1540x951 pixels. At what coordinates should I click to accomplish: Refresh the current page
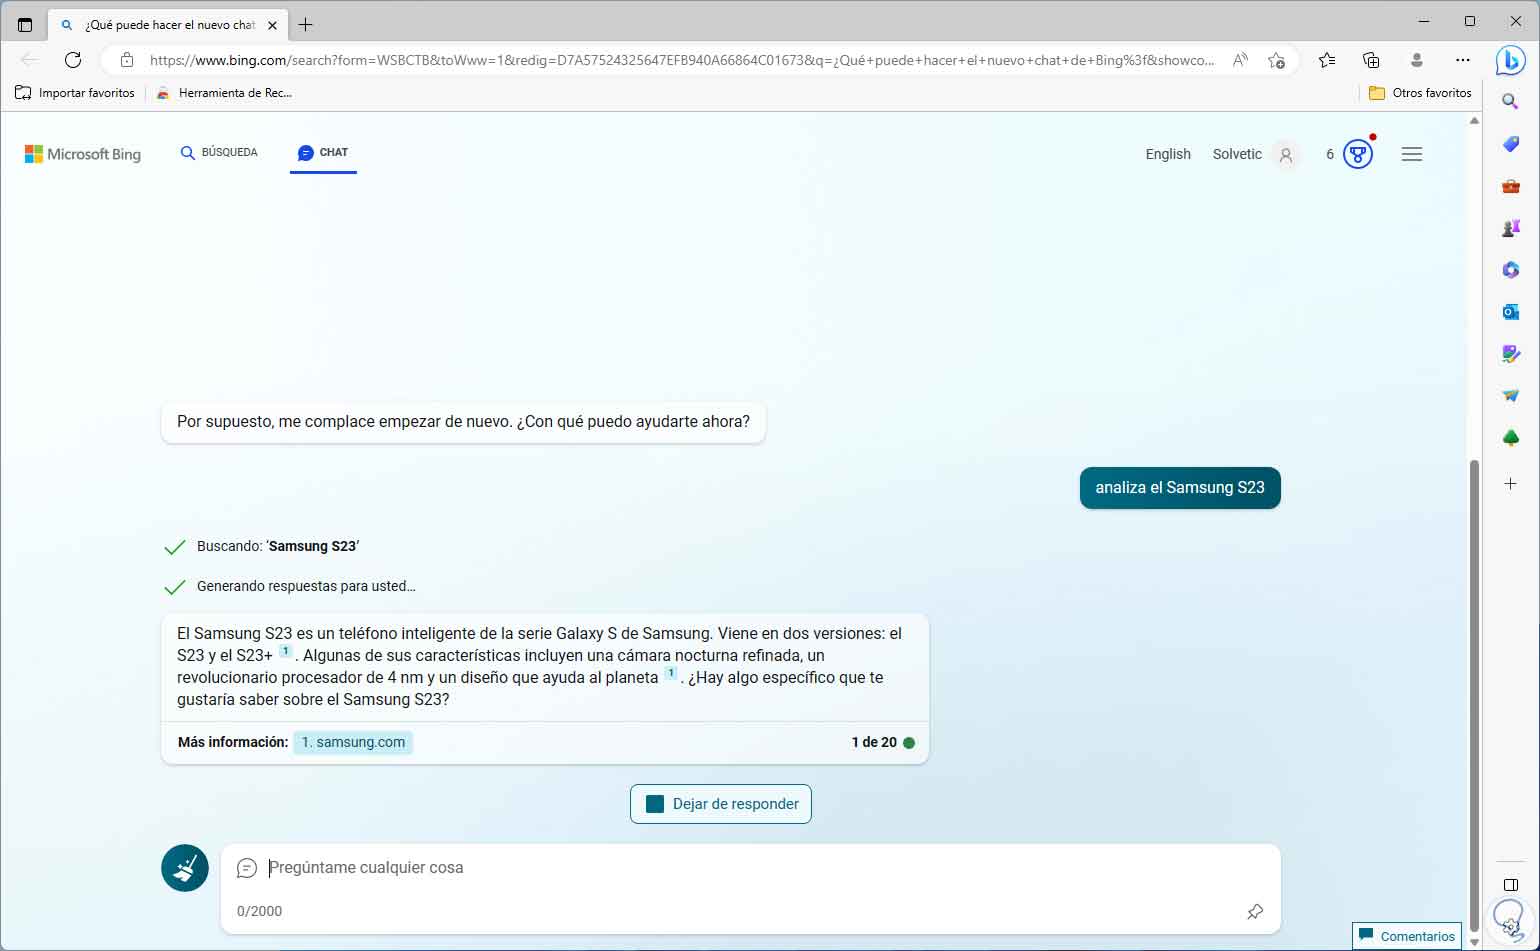(x=73, y=60)
